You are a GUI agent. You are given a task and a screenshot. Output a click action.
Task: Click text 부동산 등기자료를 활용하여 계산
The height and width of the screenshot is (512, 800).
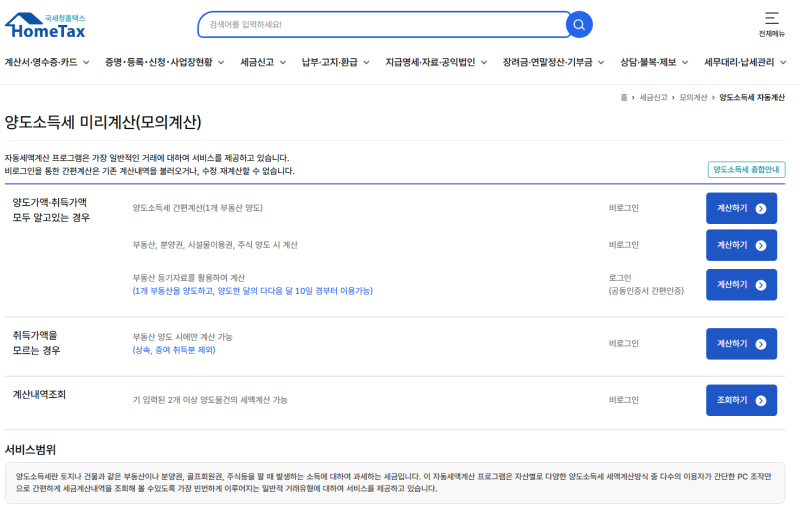click(x=189, y=278)
